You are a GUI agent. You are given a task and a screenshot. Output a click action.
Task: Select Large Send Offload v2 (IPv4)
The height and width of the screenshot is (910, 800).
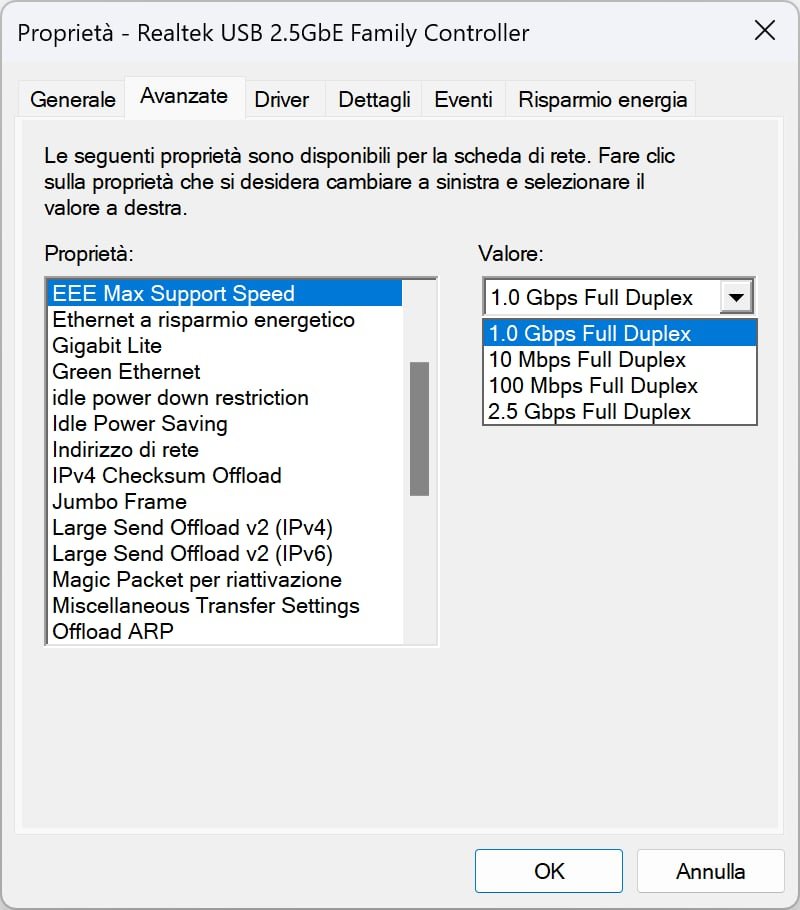tap(225, 528)
